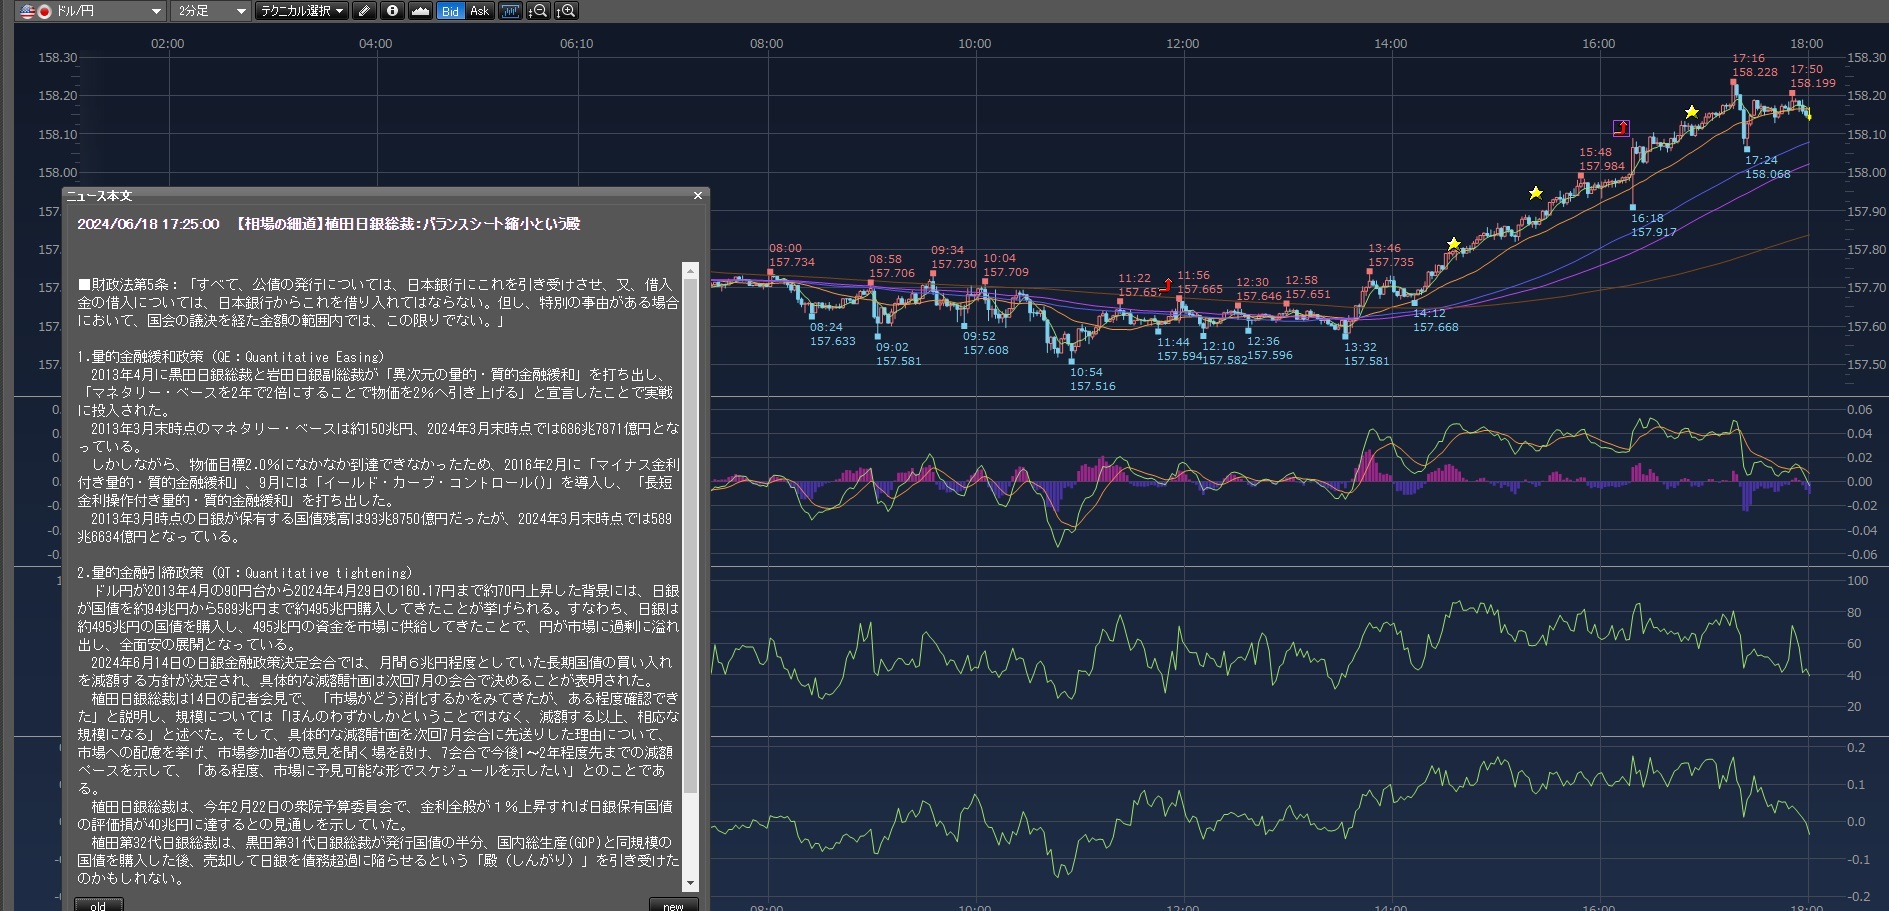Click the news scrollbar down arrow
This screenshot has height=911, width=1889.
click(x=690, y=883)
